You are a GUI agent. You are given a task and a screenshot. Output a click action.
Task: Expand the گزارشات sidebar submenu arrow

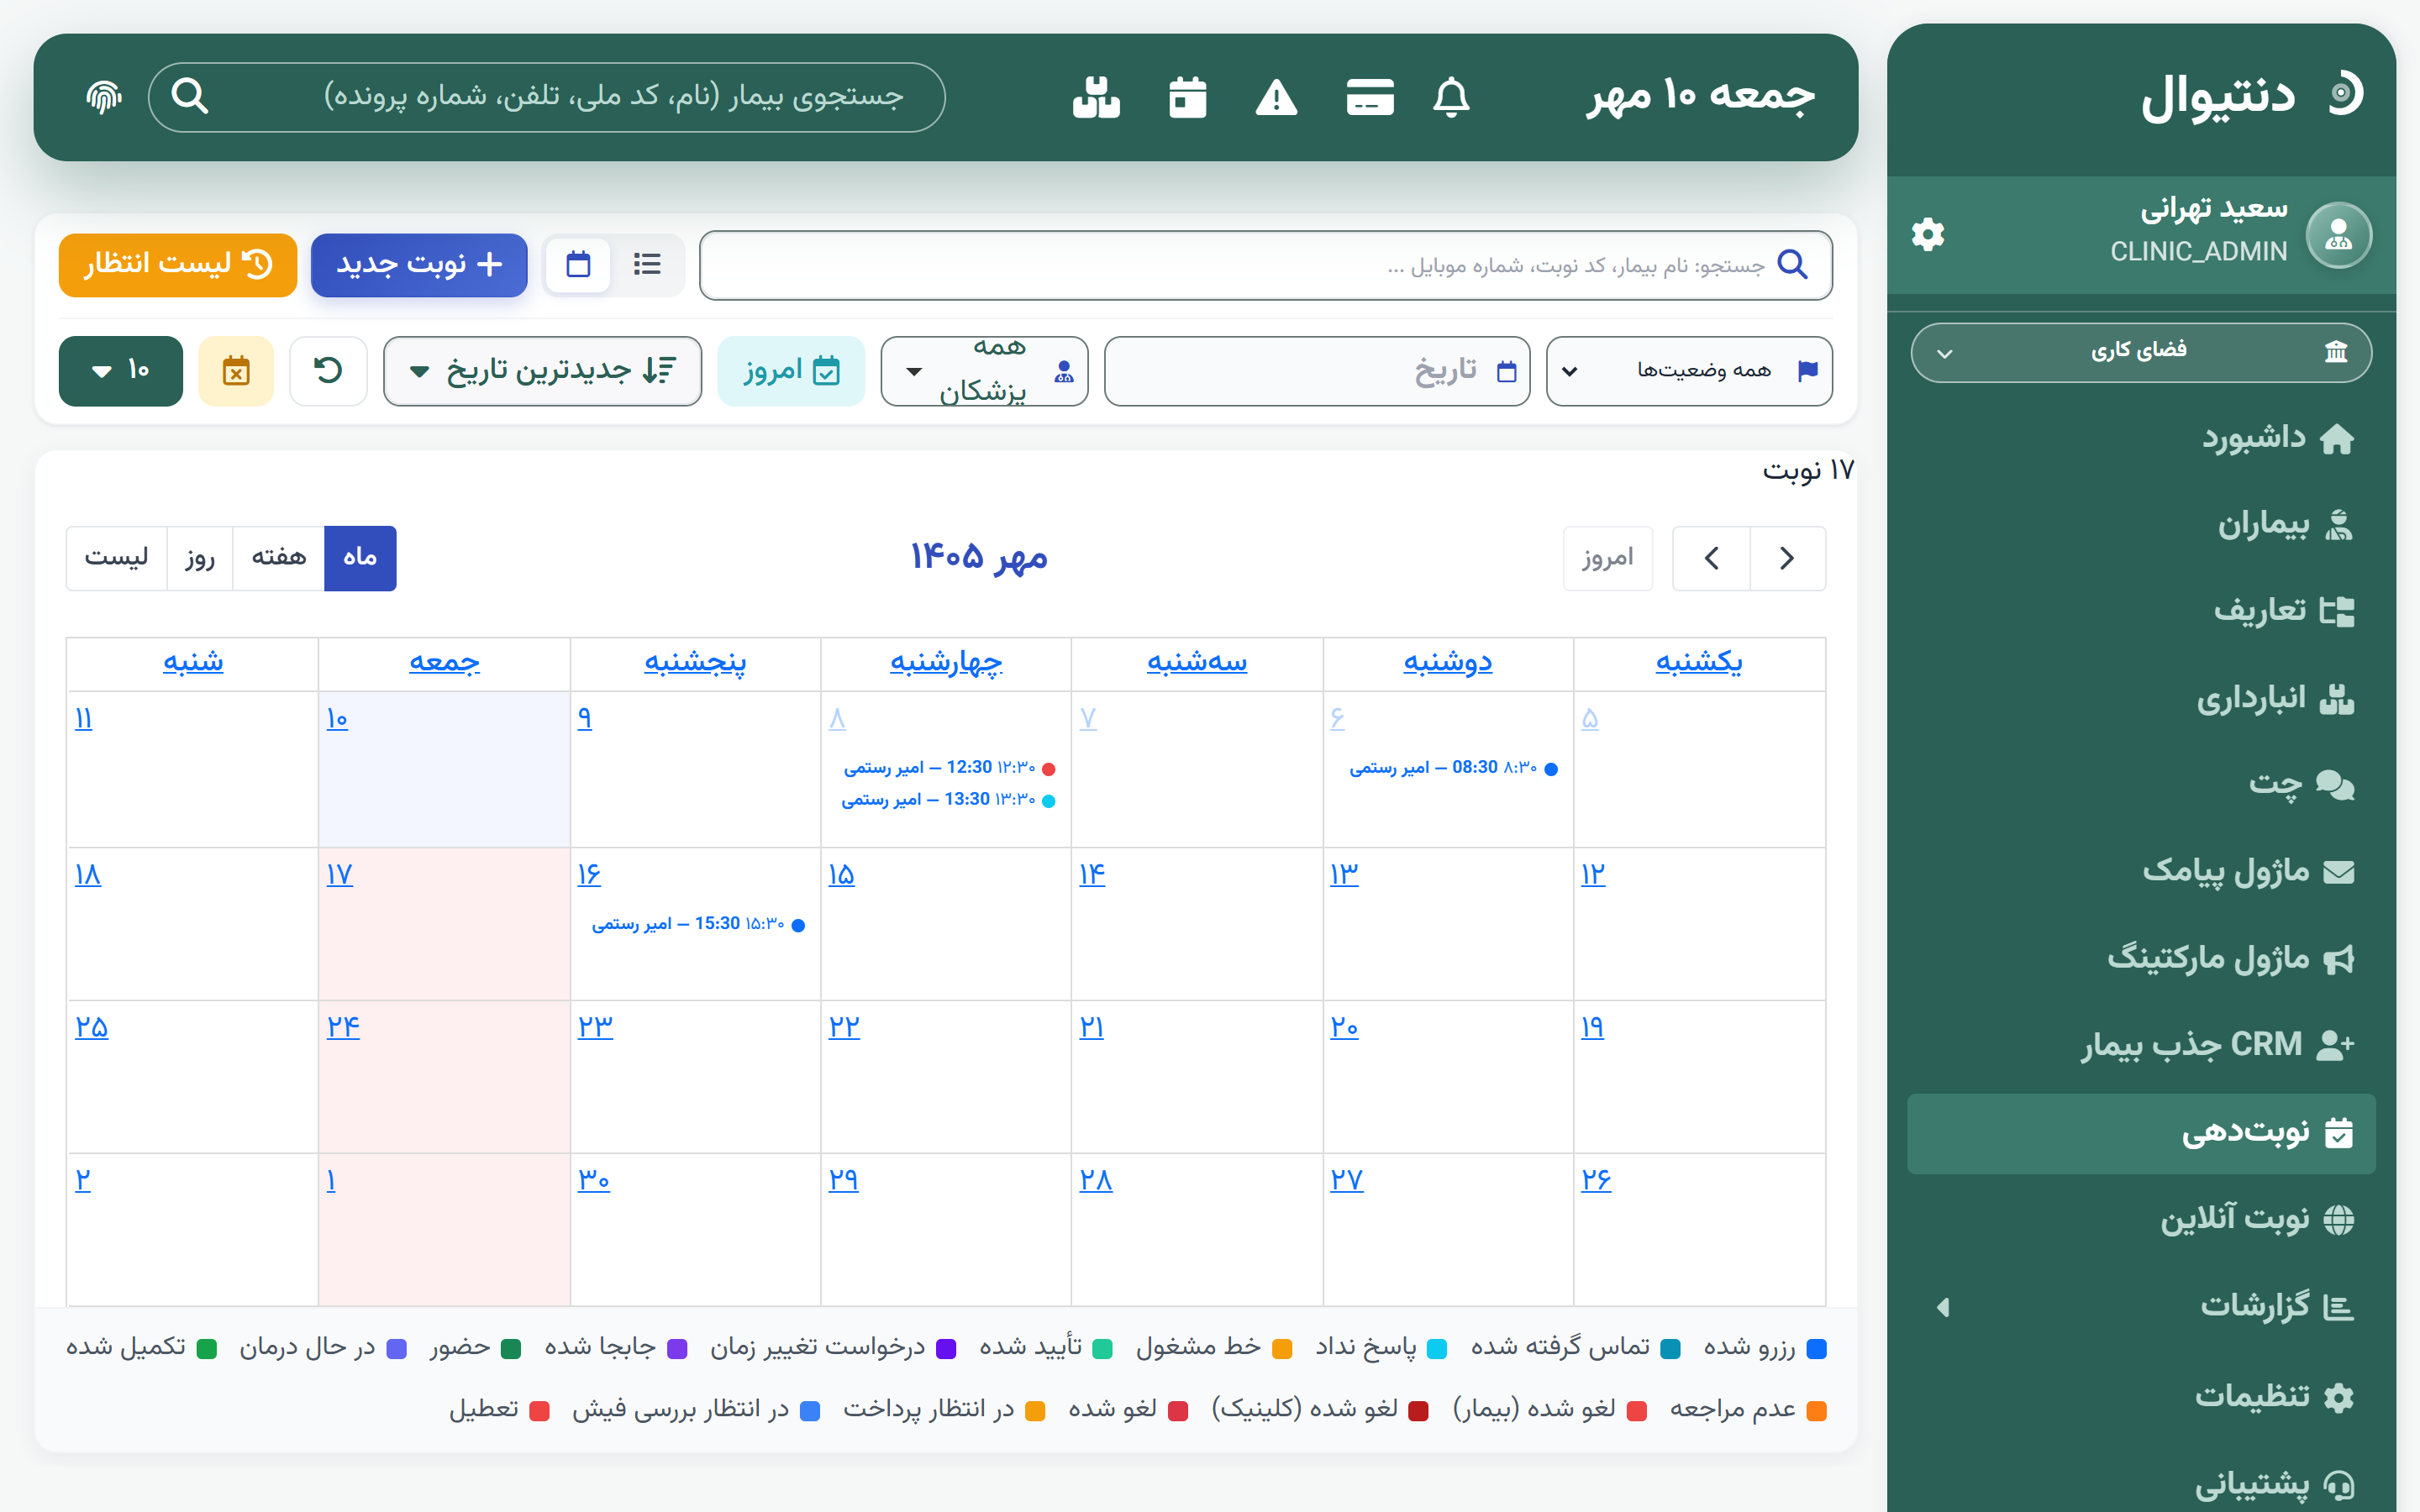[1943, 1307]
